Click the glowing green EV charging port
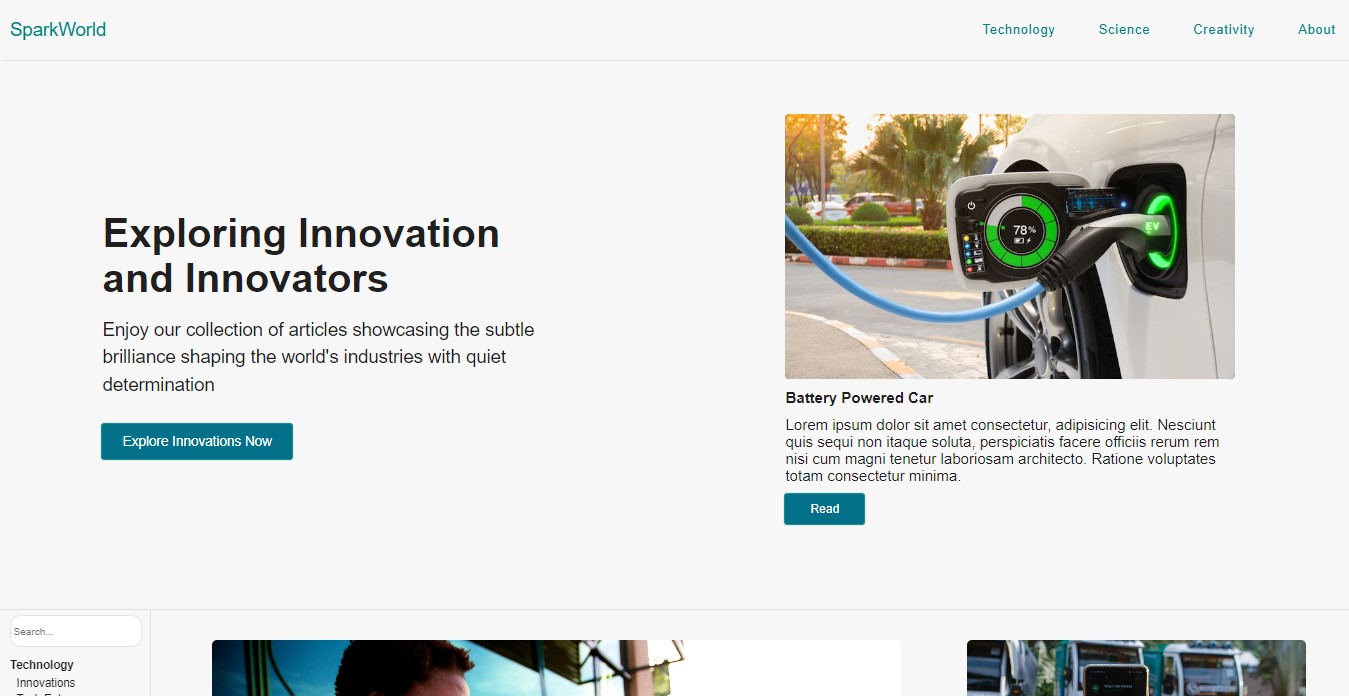The width and height of the screenshot is (1349, 696). [x=1154, y=229]
